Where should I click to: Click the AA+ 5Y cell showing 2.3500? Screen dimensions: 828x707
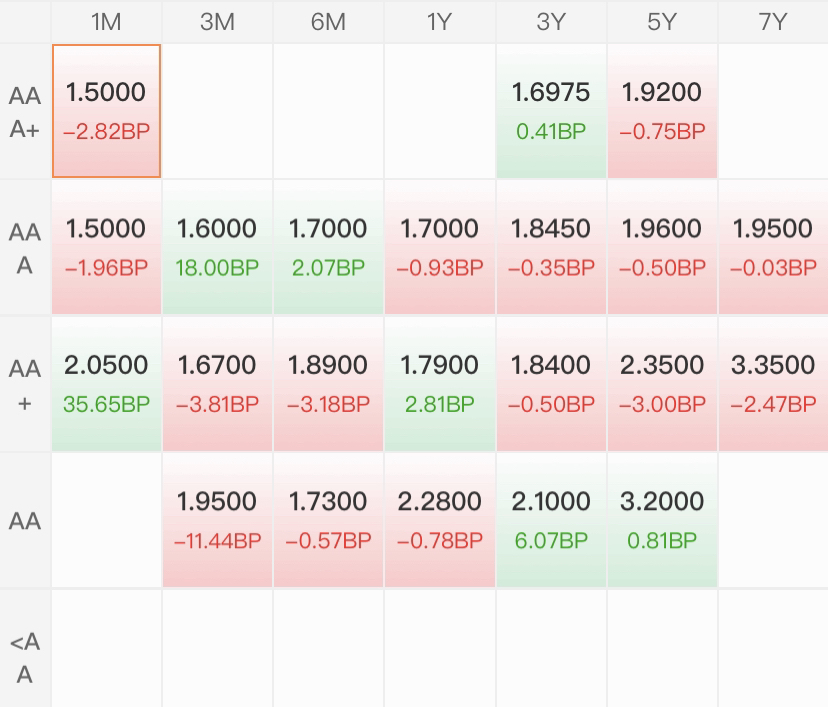[662, 384]
